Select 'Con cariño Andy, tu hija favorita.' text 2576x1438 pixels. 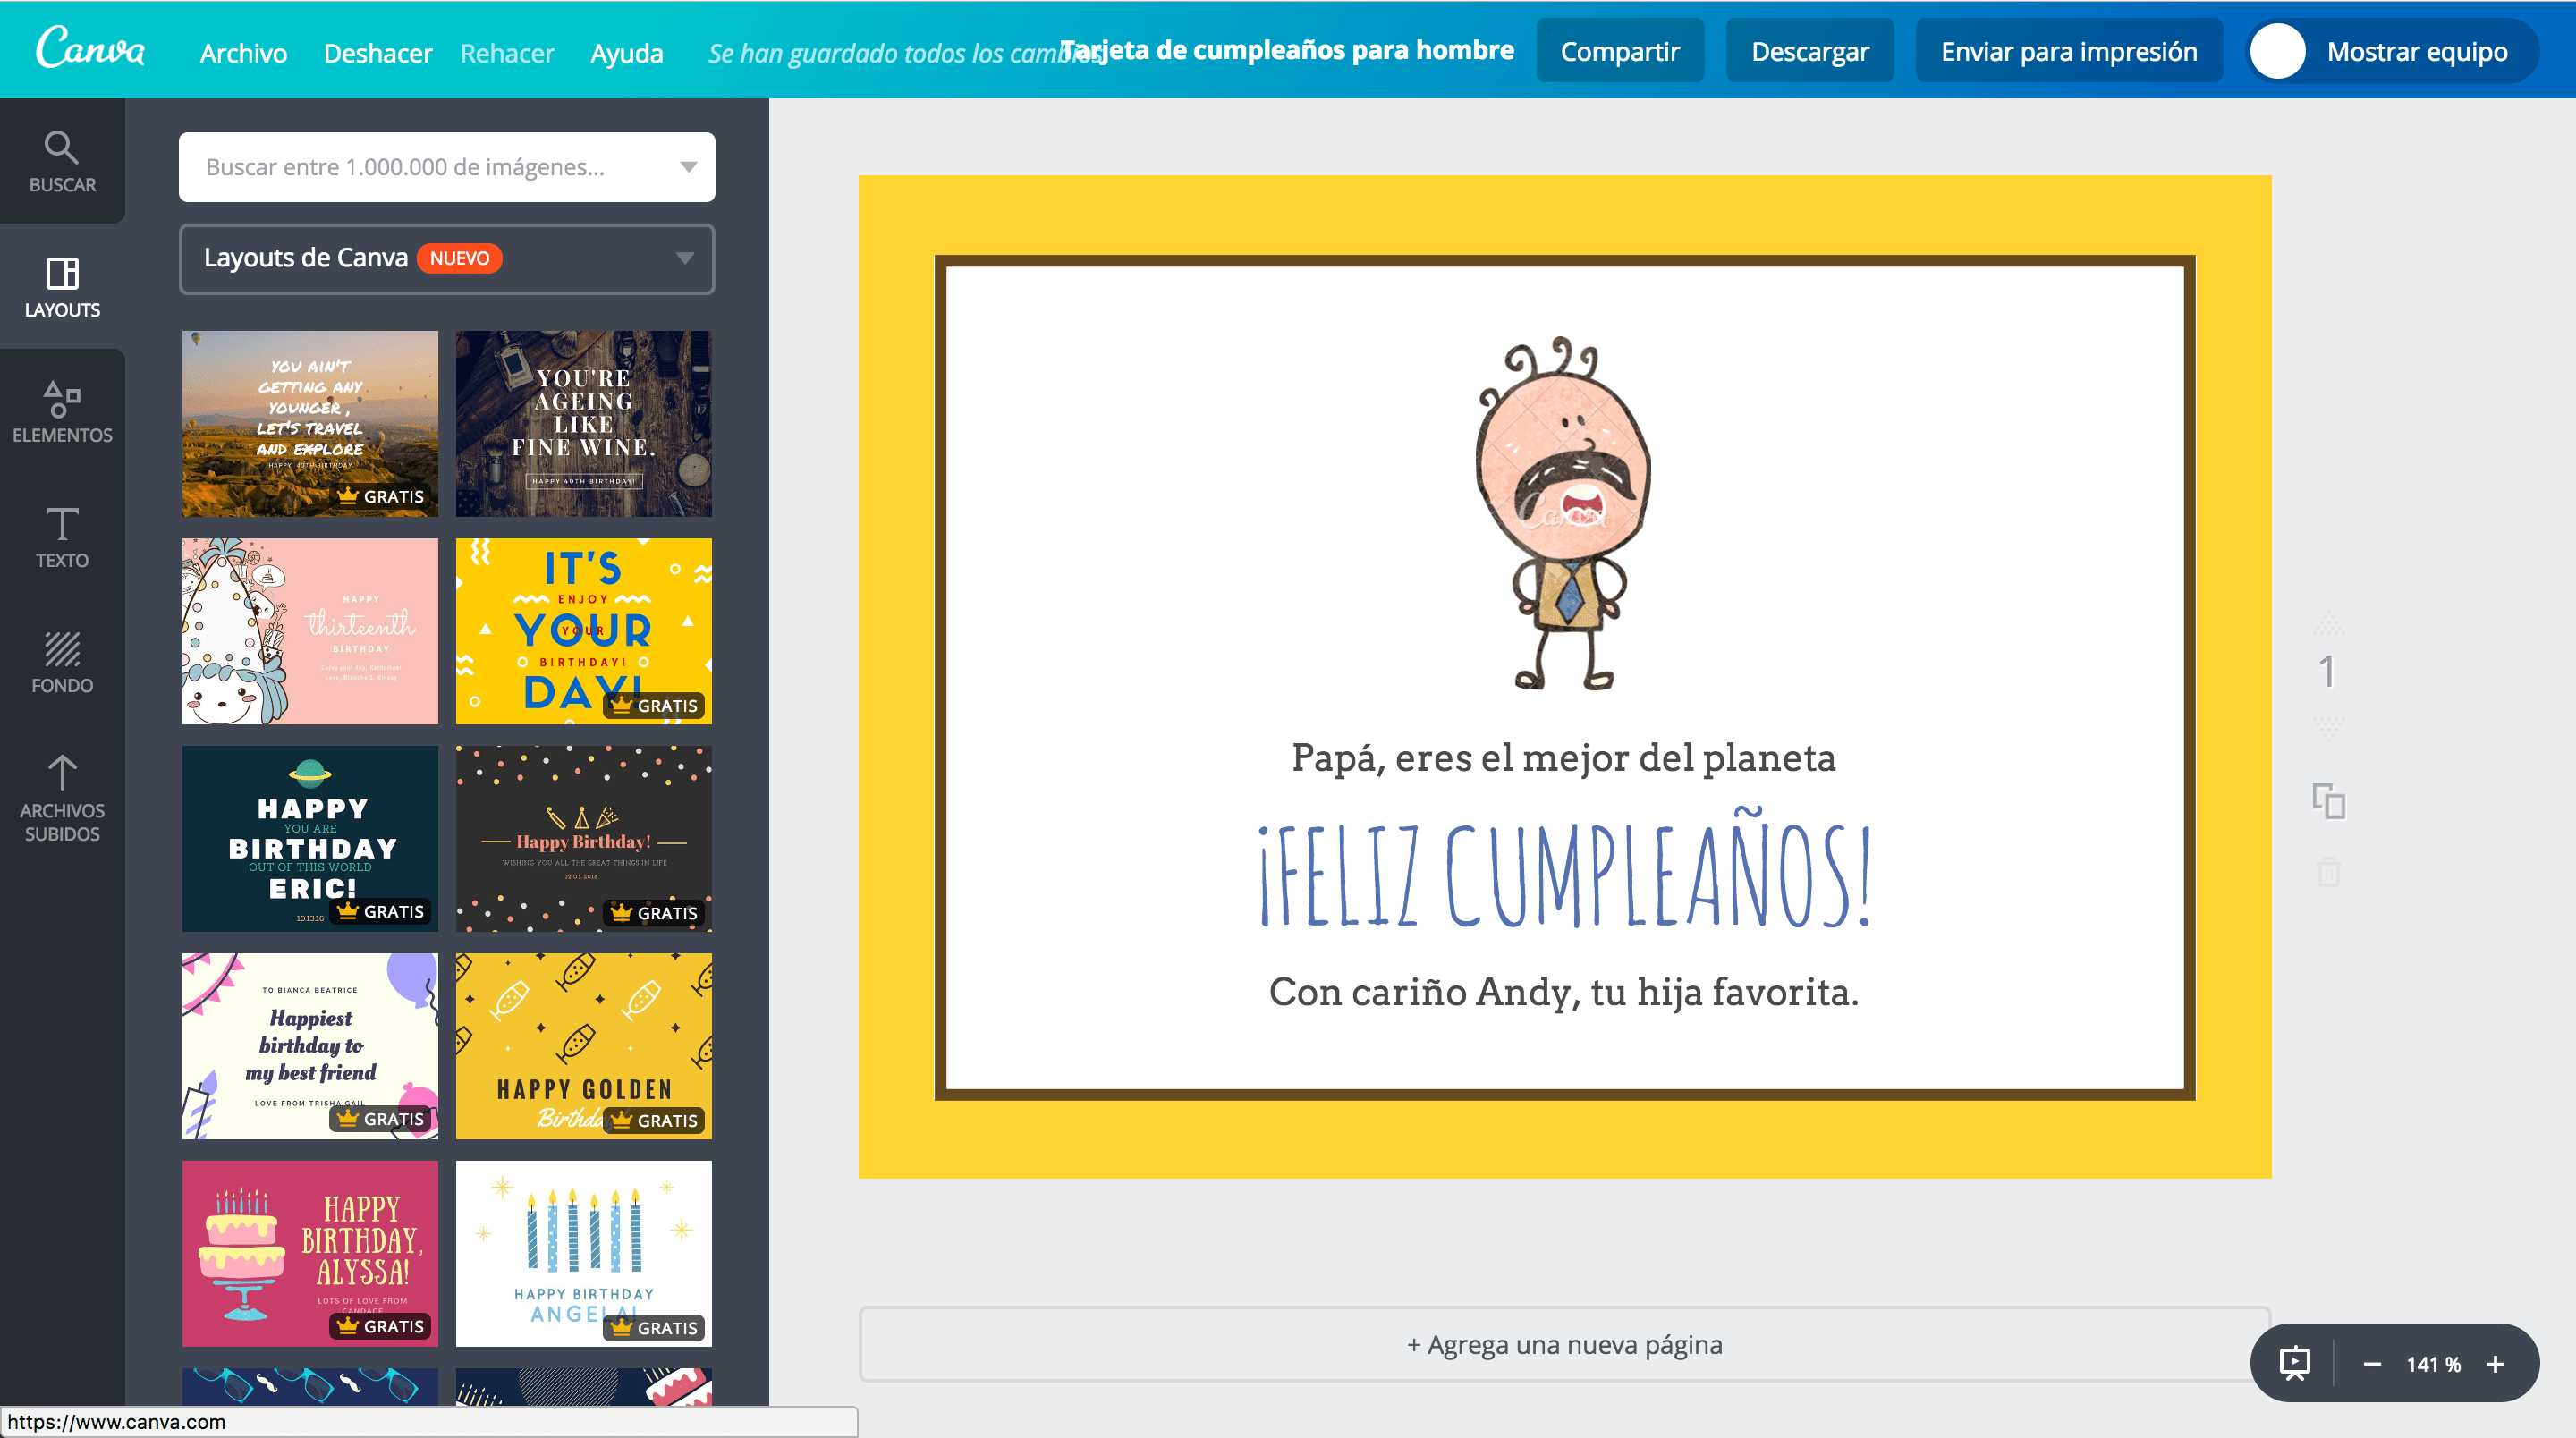(1563, 992)
